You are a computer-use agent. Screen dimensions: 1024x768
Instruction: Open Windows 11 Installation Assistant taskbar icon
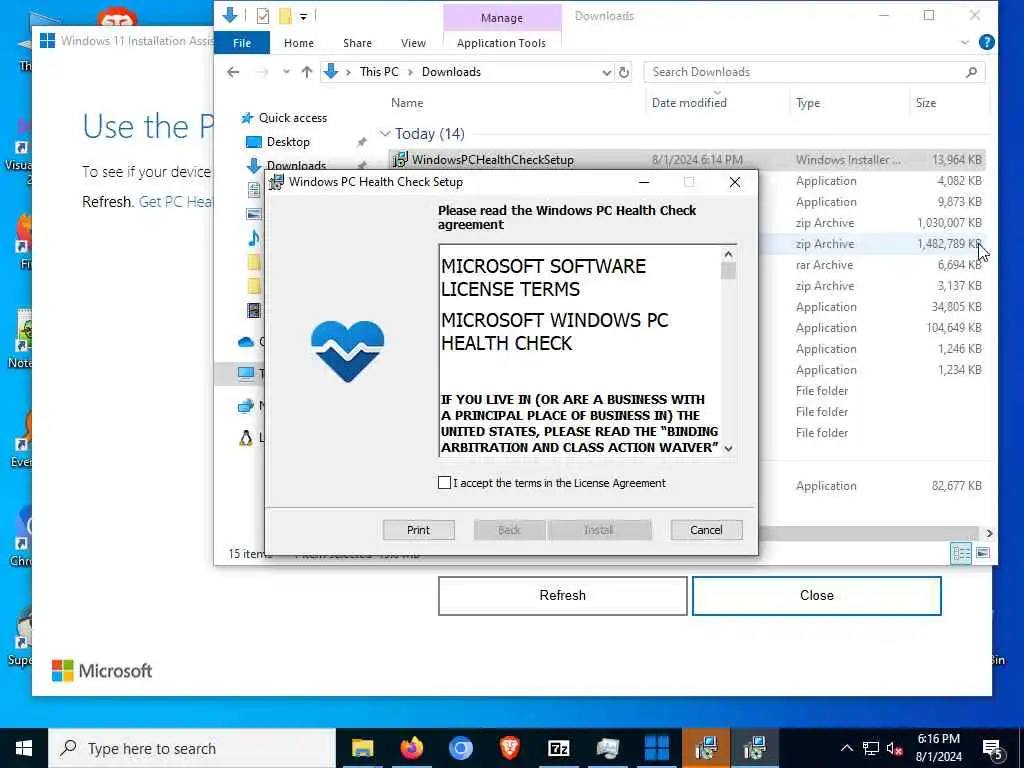(x=656, y=748)
